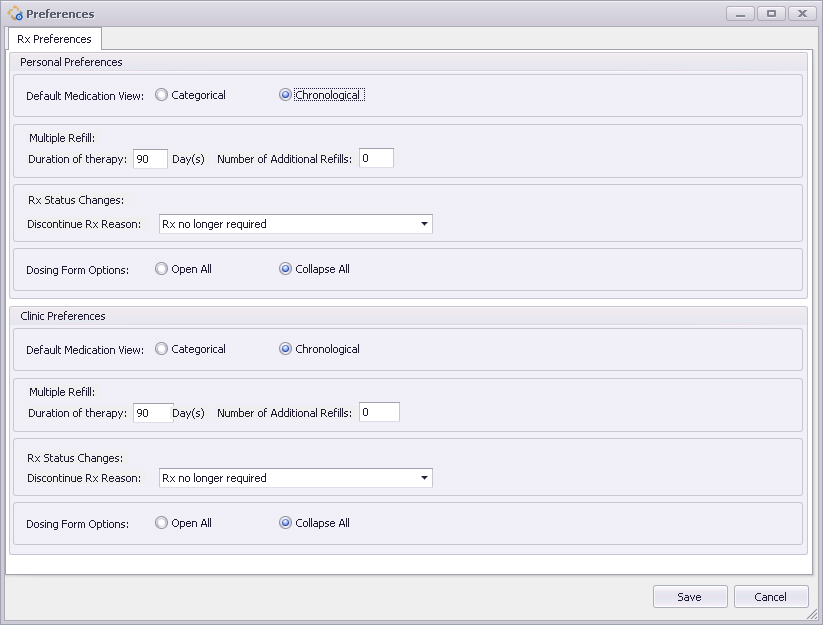Viewport: 823px width, 625px height.
Task: Select Categorical view in Personal Preferences
Action: 161,95
